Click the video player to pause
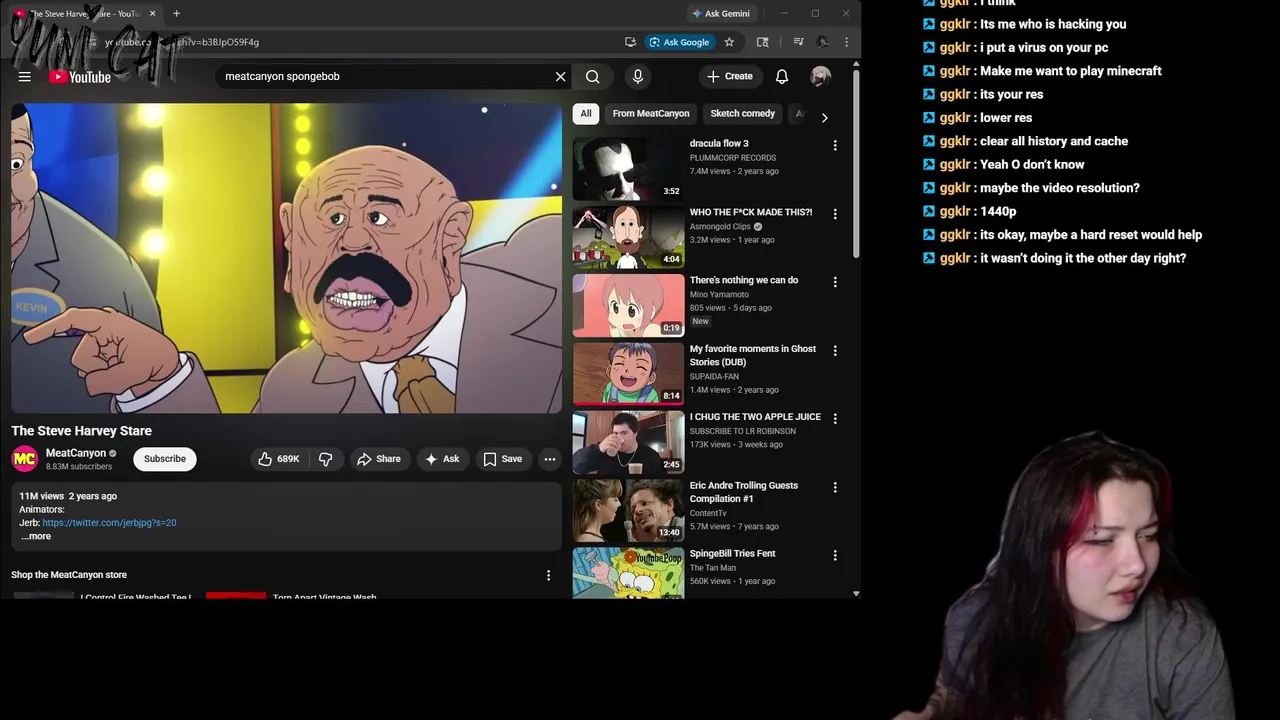The image size is (1280, 720). click(x=287, y=258)
